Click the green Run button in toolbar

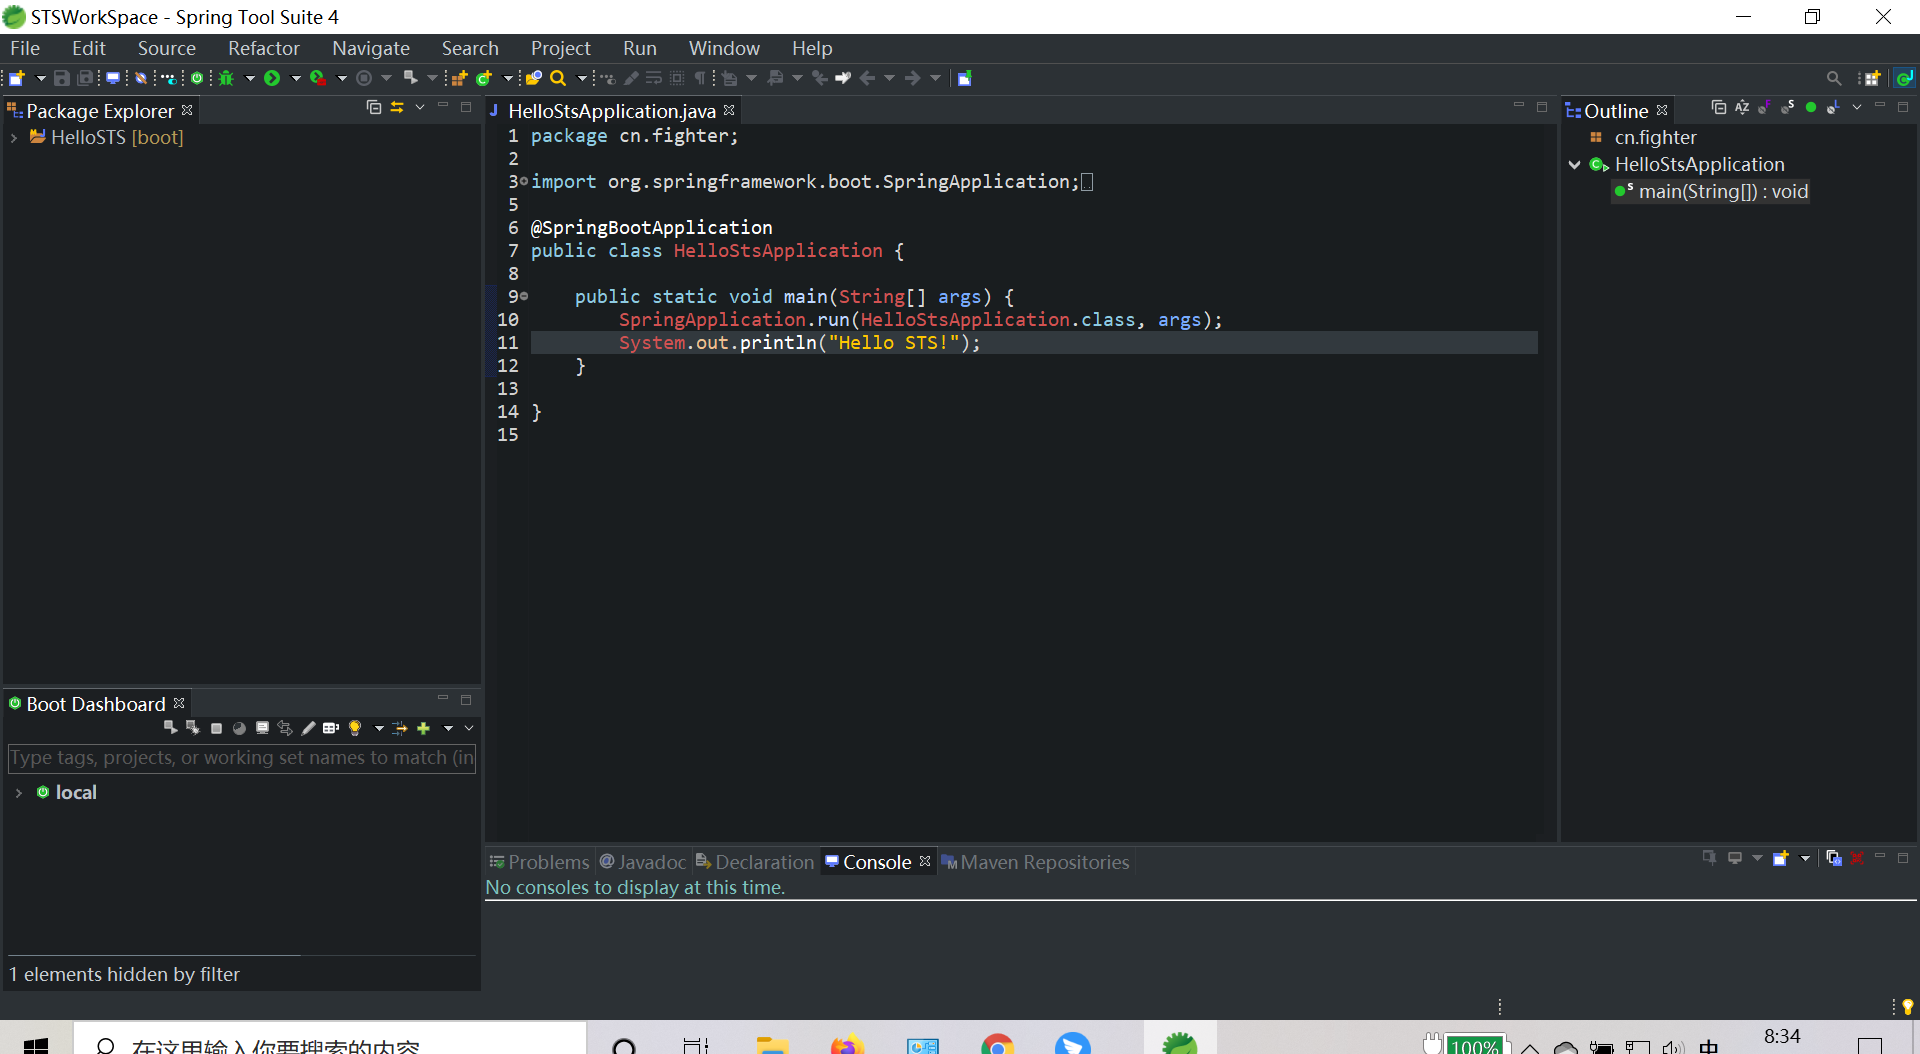(x=271, y=78)
